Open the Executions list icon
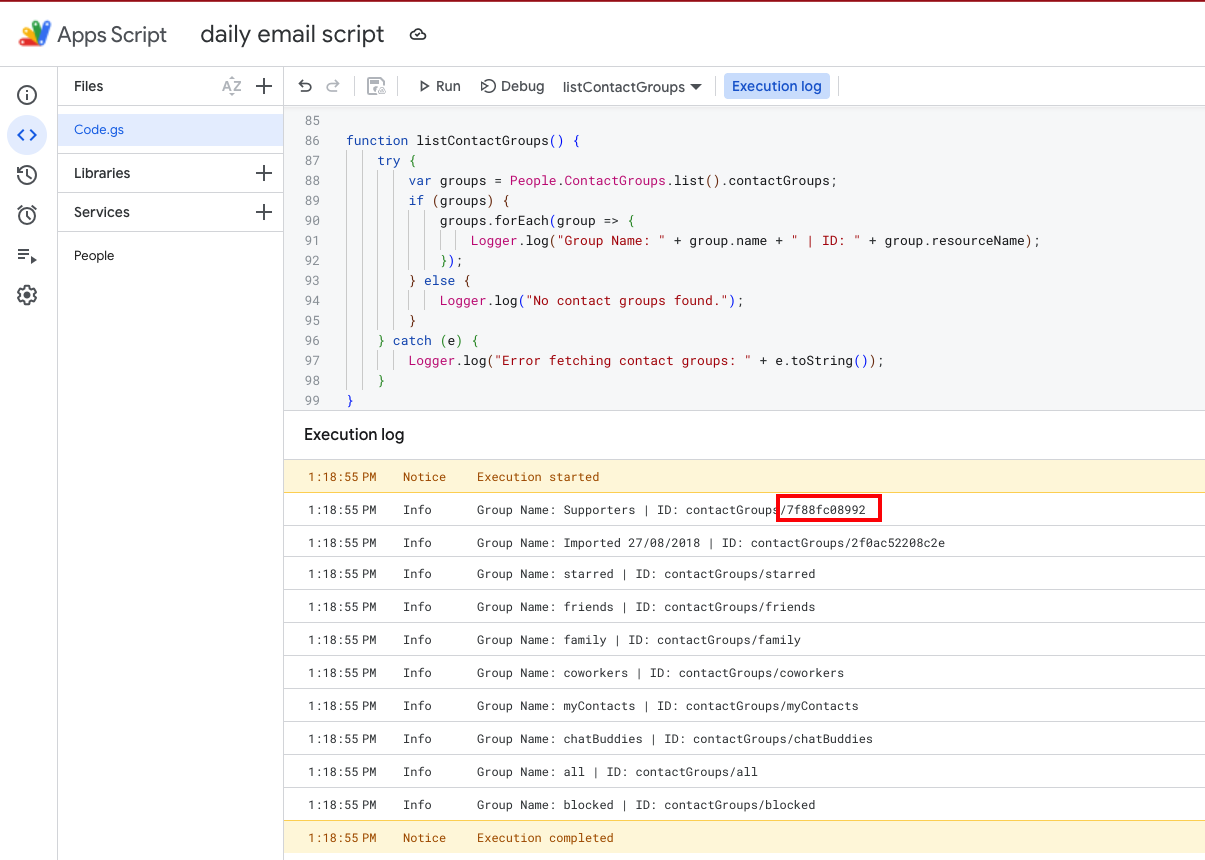The height and width of the screenshot is (860, 1205). click(27, 255)
